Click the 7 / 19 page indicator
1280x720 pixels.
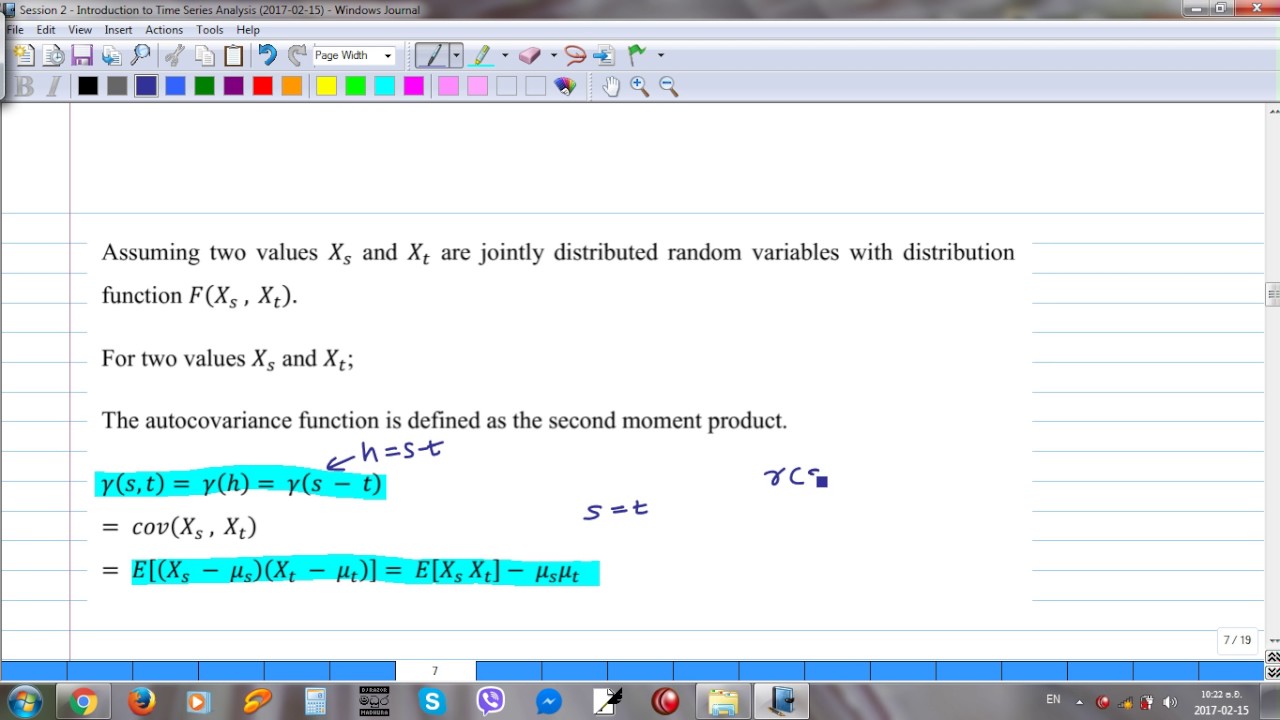(x=1237, y=640)
